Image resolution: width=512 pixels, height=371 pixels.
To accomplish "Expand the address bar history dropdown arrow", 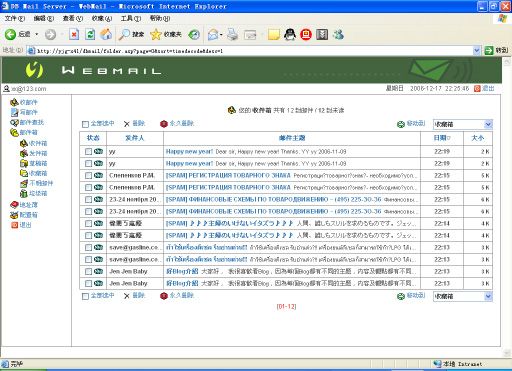I will (x=477, y=51).
